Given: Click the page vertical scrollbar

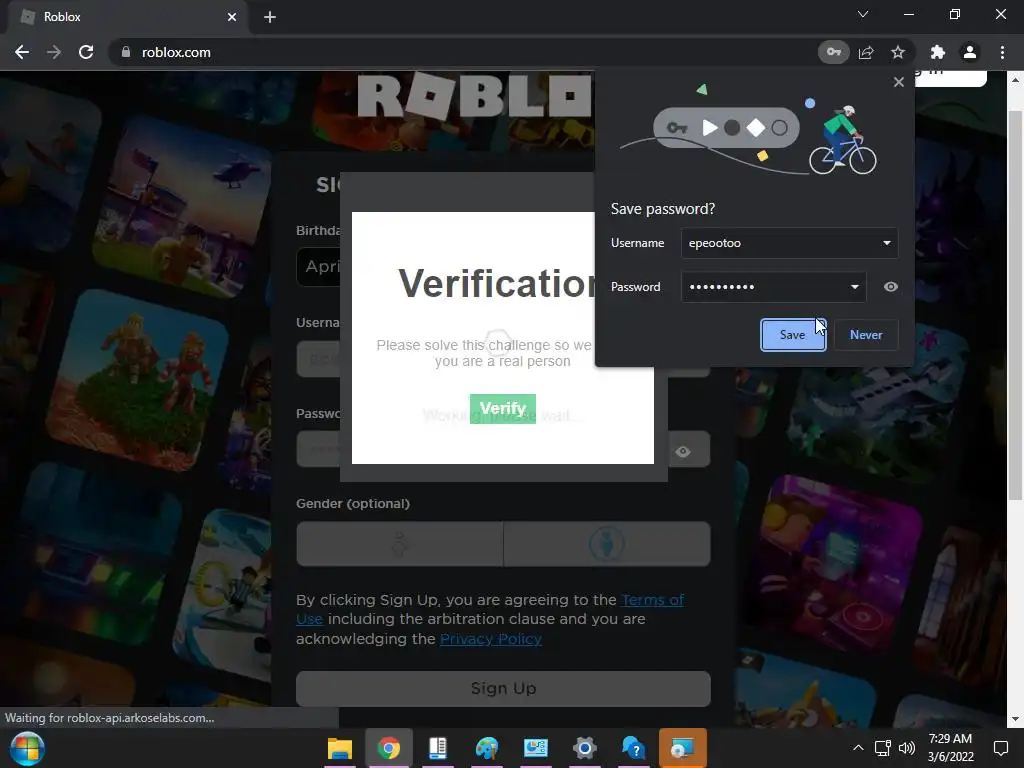Looking at the screenshot, I should [x=1015, y=305].
